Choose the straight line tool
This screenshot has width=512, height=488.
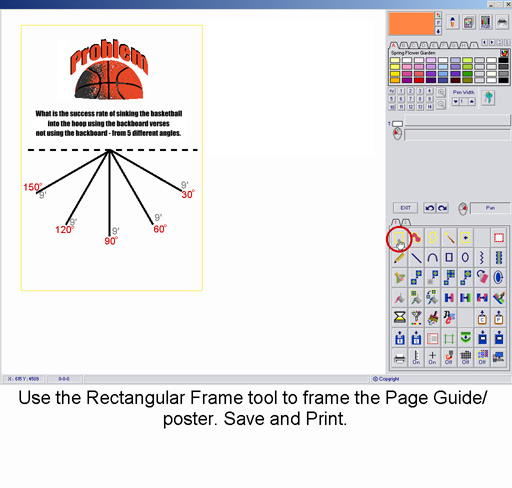pyautogui.click(x=416, y=257)
